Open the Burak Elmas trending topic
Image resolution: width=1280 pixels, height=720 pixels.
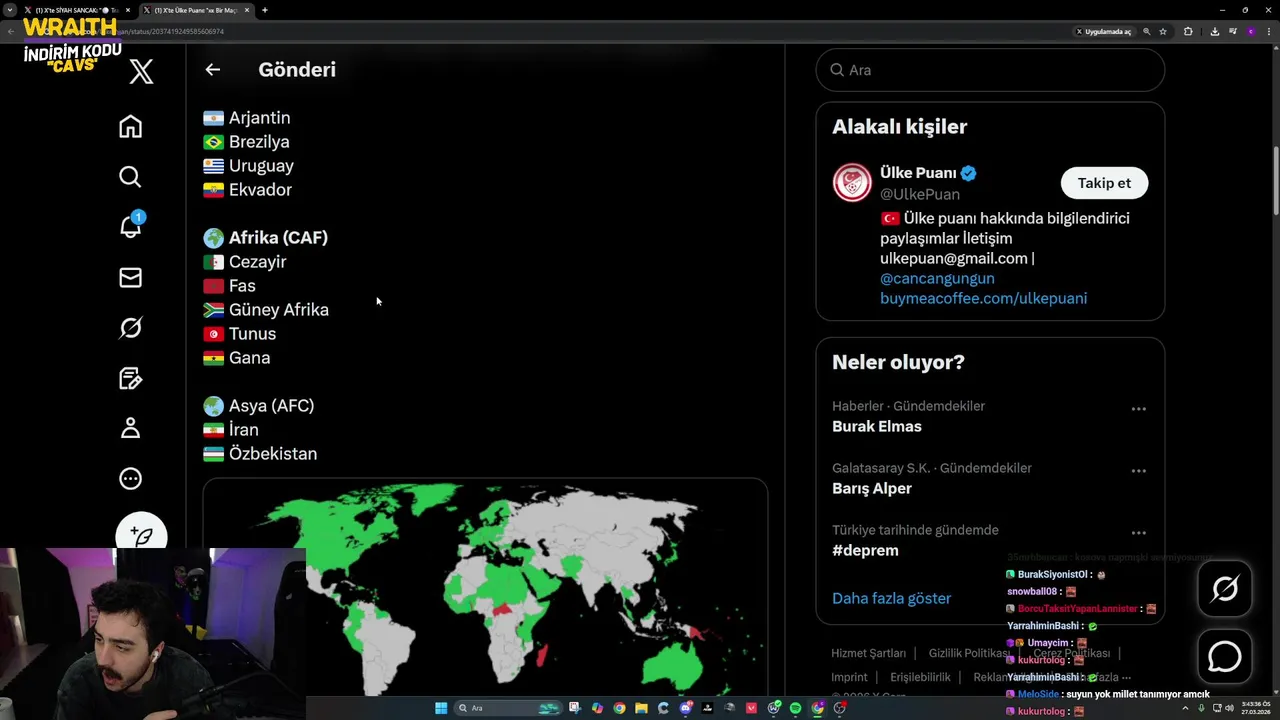877,426
